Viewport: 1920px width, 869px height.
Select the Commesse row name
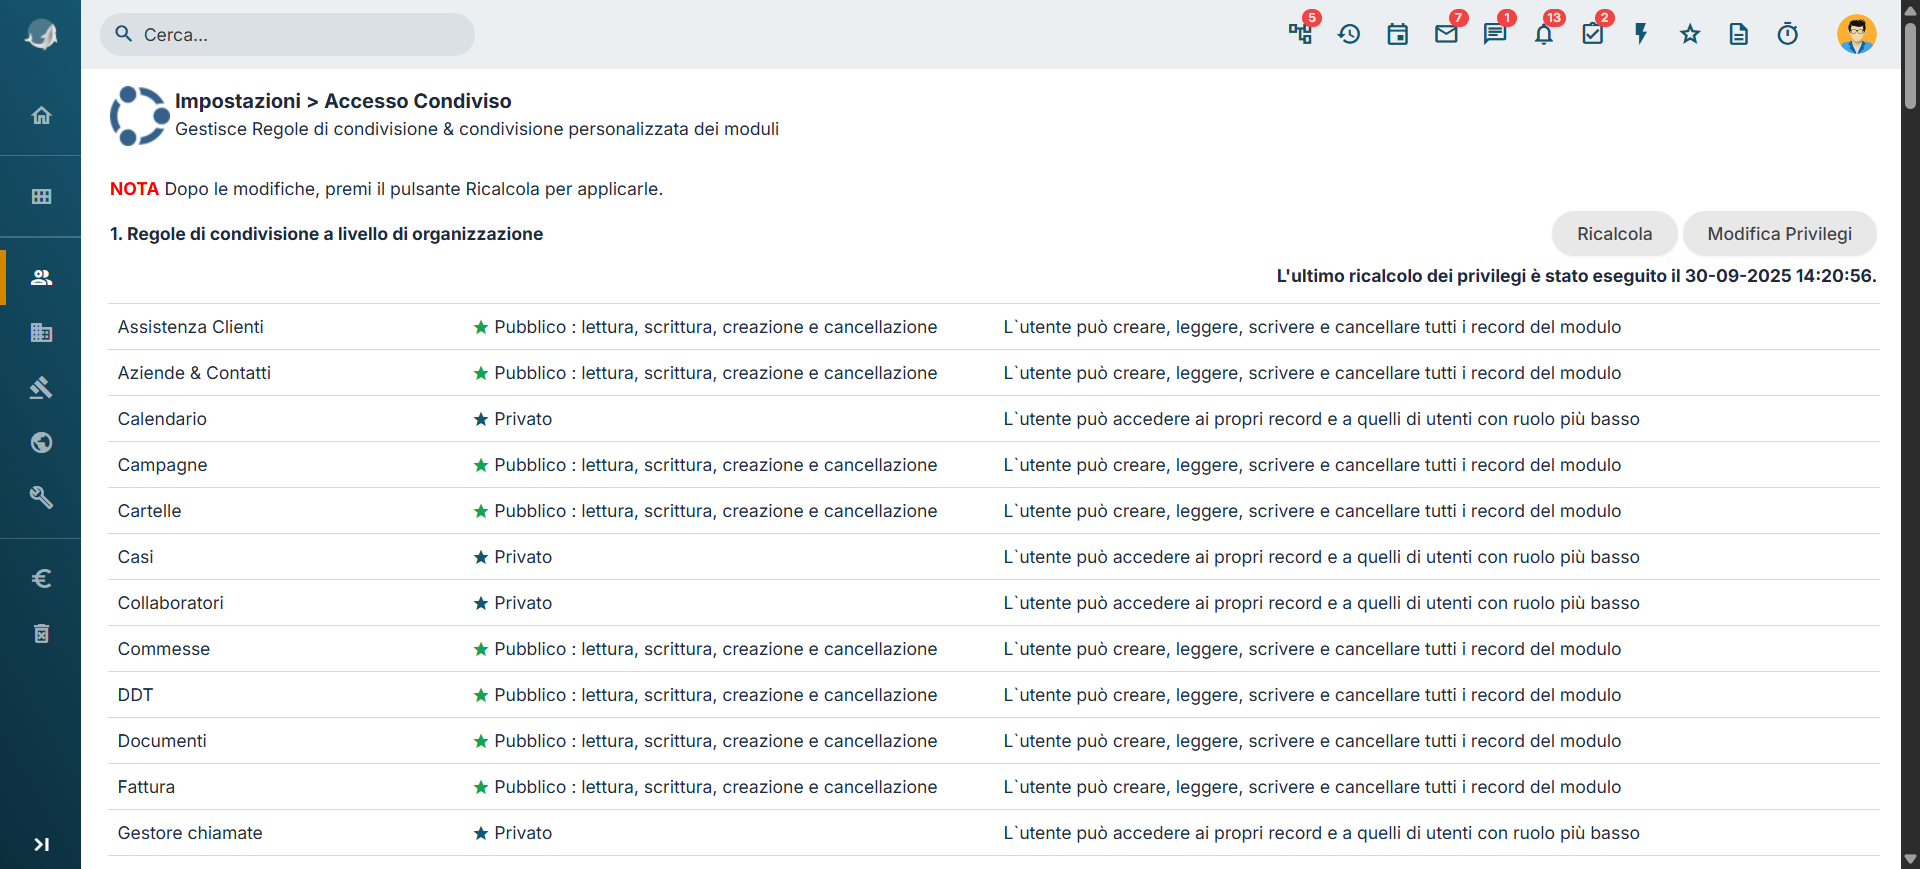[x=164, y=649]
